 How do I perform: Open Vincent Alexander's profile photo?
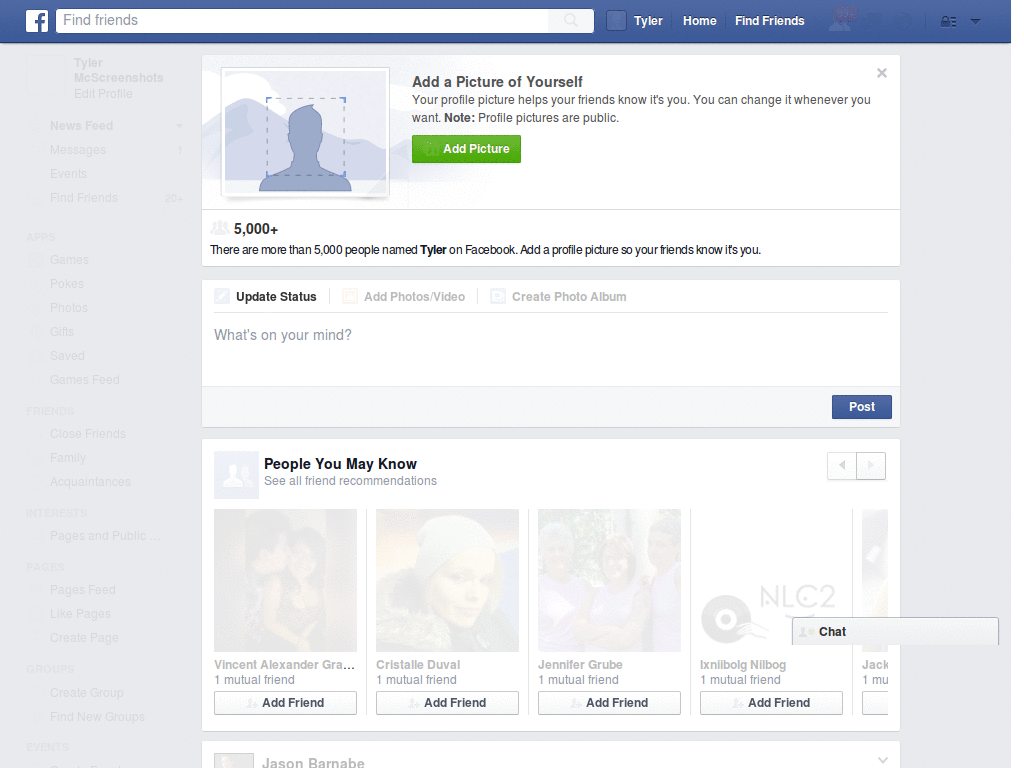(x=285, y=581)
